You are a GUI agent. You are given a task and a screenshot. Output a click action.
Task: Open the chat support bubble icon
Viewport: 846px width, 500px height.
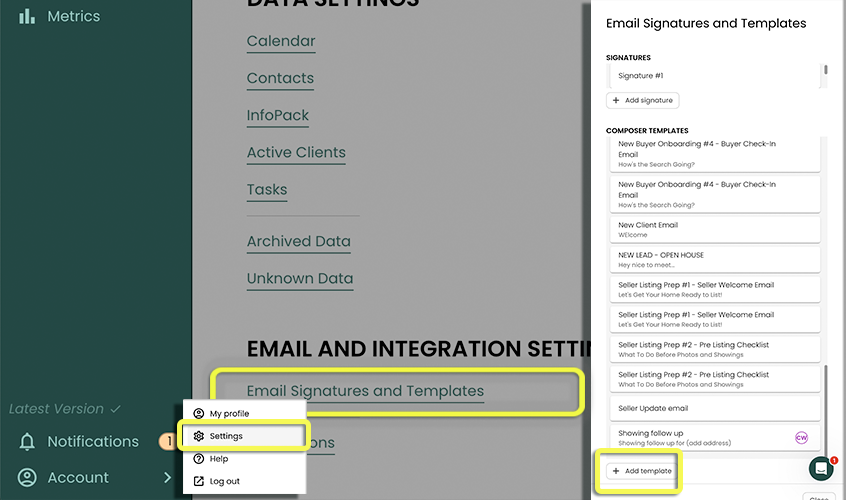[821, 469]
